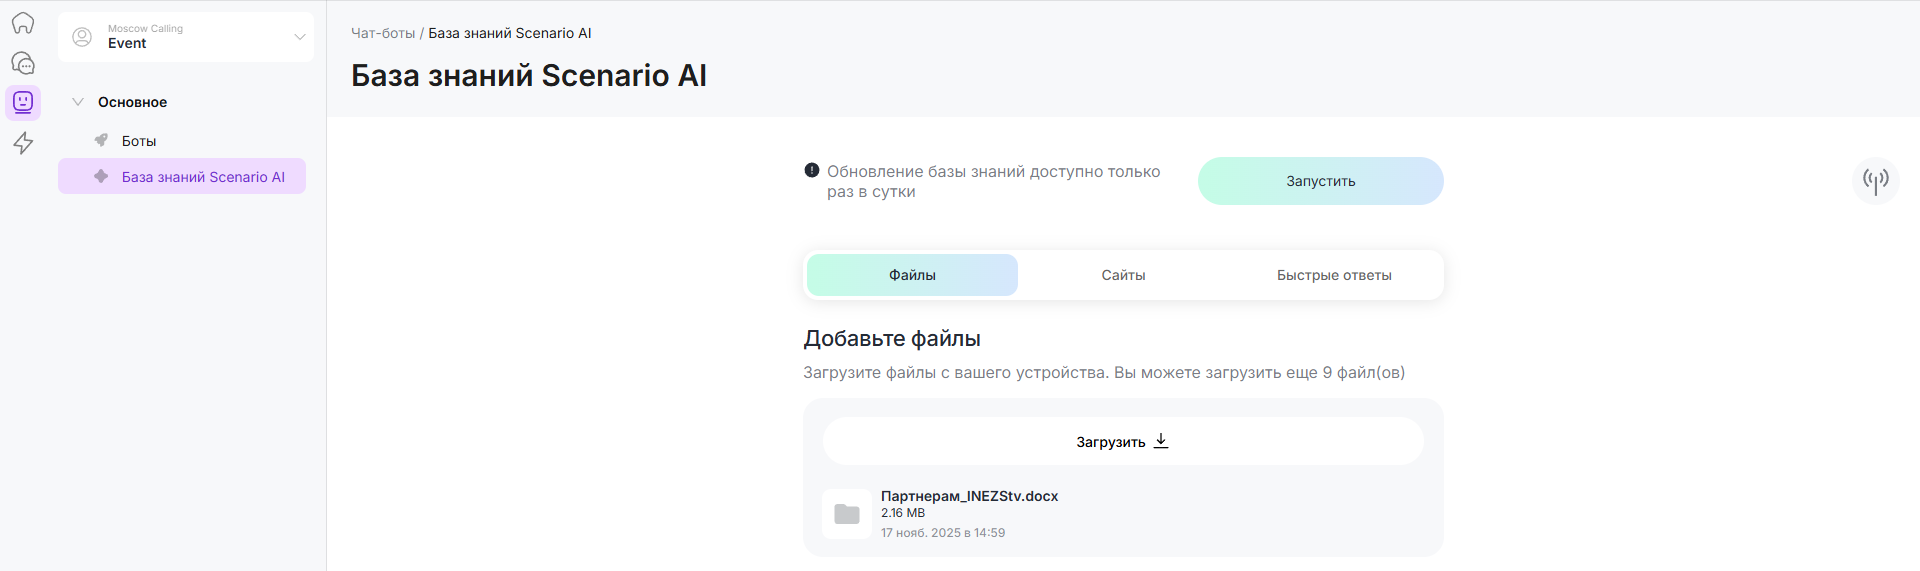Switch to the Сайты tab
Image resolution: width=1920 pixels, height=571 pixels.
tap(1123, 275)
